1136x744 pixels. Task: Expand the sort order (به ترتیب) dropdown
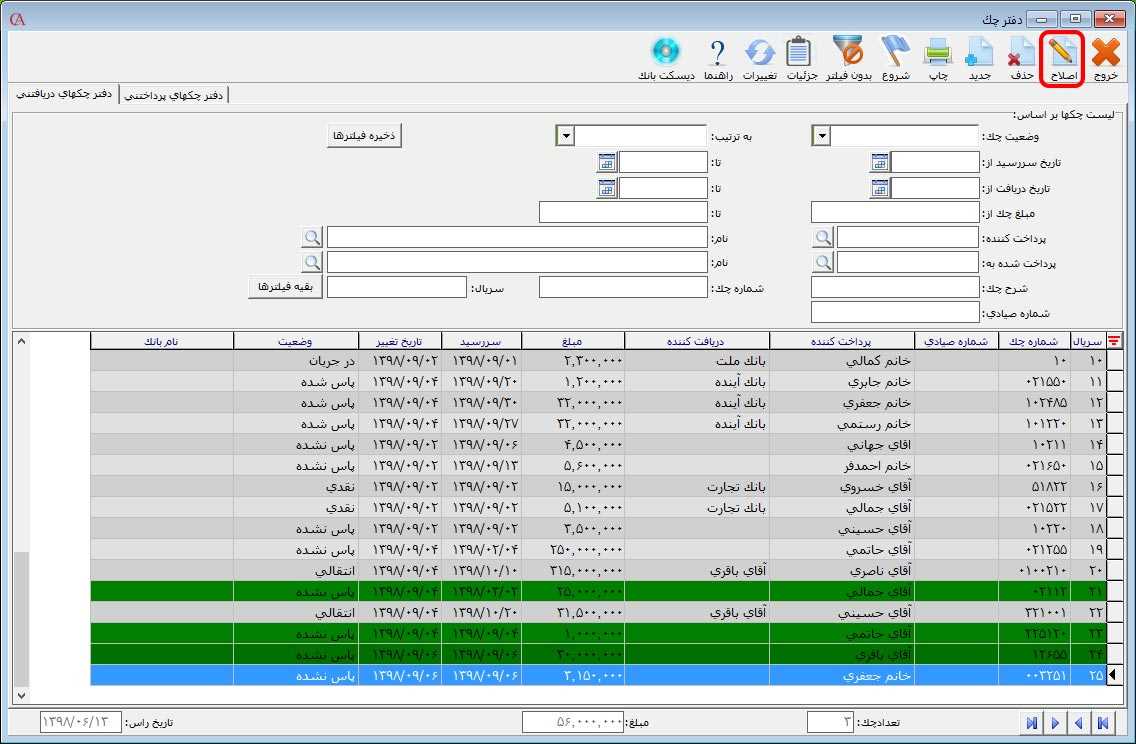[x=565, y=136]
